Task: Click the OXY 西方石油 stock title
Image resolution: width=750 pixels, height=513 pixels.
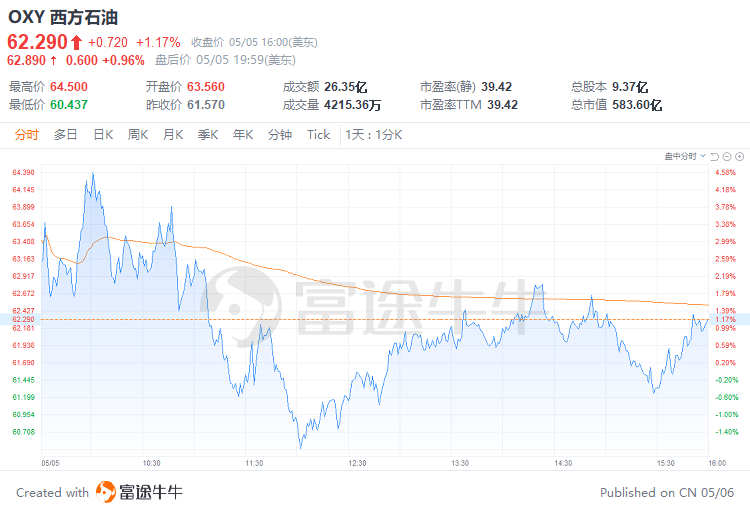Action: click(x=63, y=18)
